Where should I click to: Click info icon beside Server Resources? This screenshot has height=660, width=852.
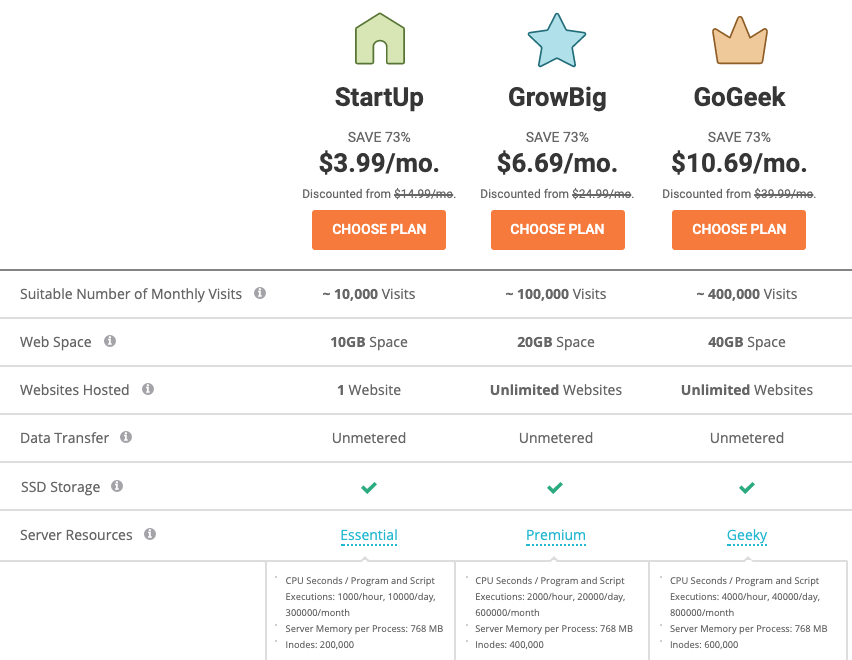150,534
